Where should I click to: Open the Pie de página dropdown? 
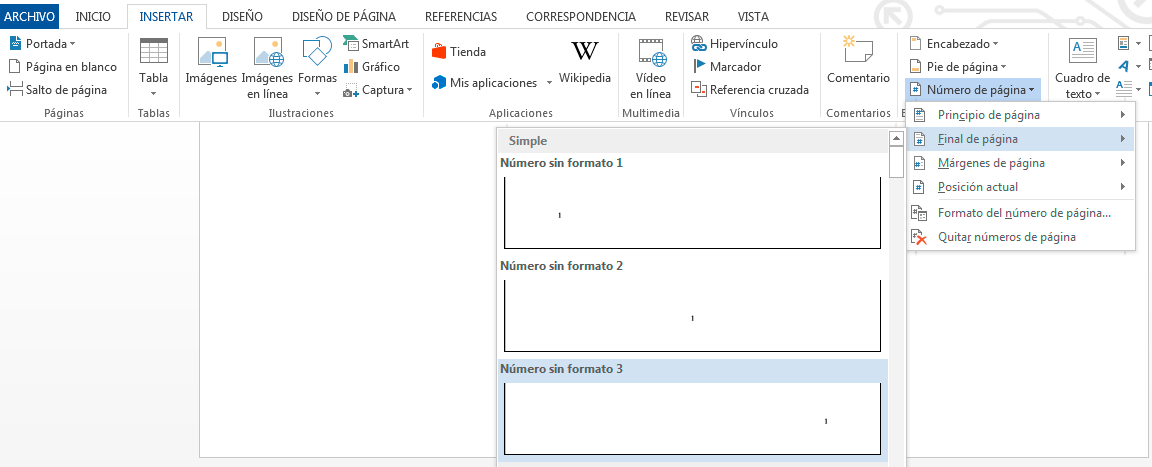coord(958,67)
